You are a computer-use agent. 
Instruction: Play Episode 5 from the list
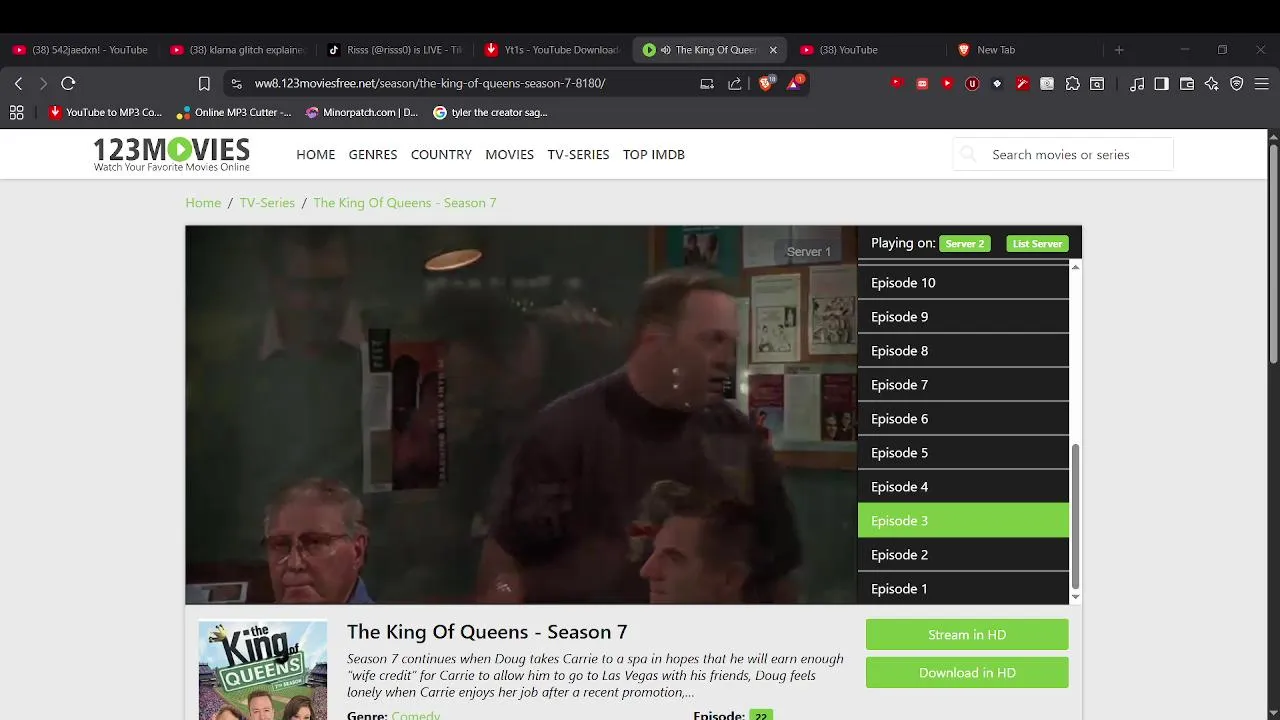[963, 453]
